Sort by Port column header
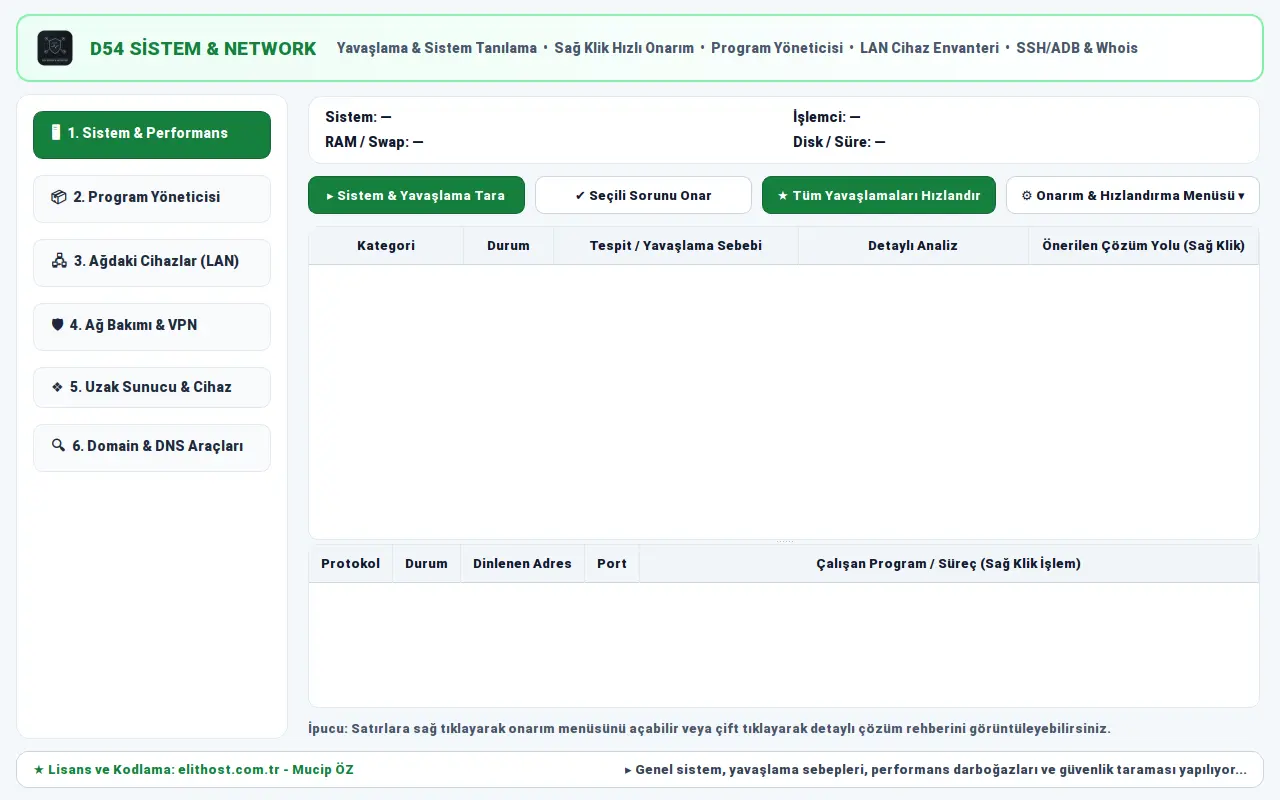Screen dimensions: 1280x800 [x=612, y=564]
